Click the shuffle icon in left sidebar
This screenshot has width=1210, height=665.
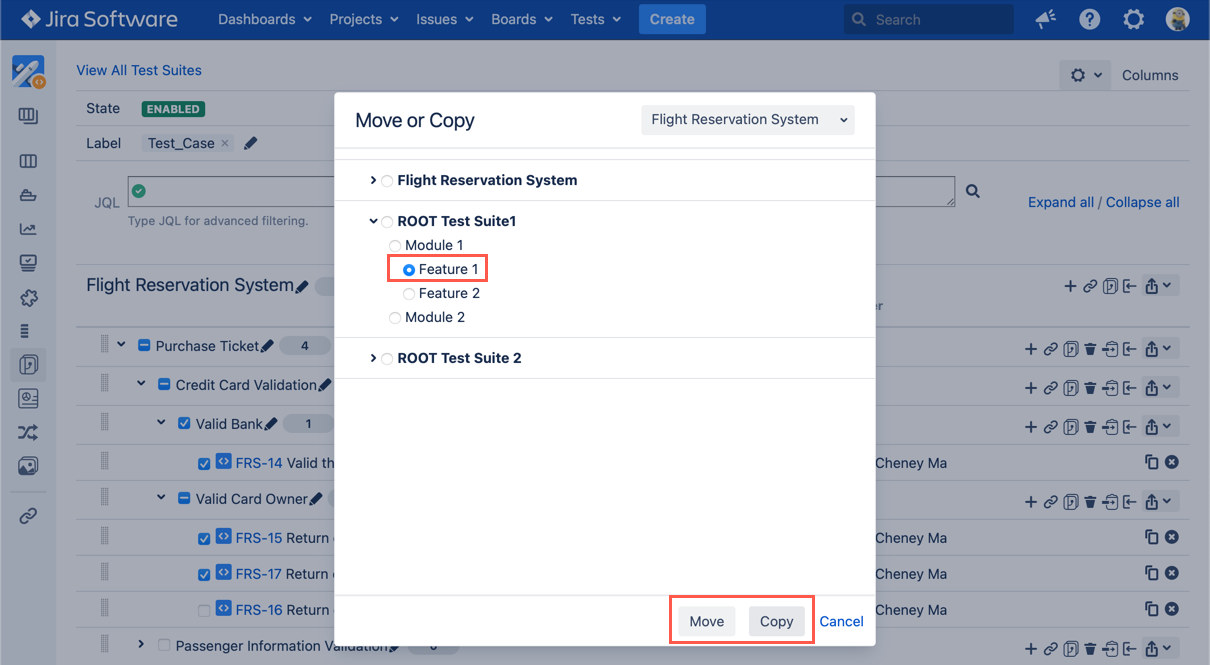tap(28, 433)
